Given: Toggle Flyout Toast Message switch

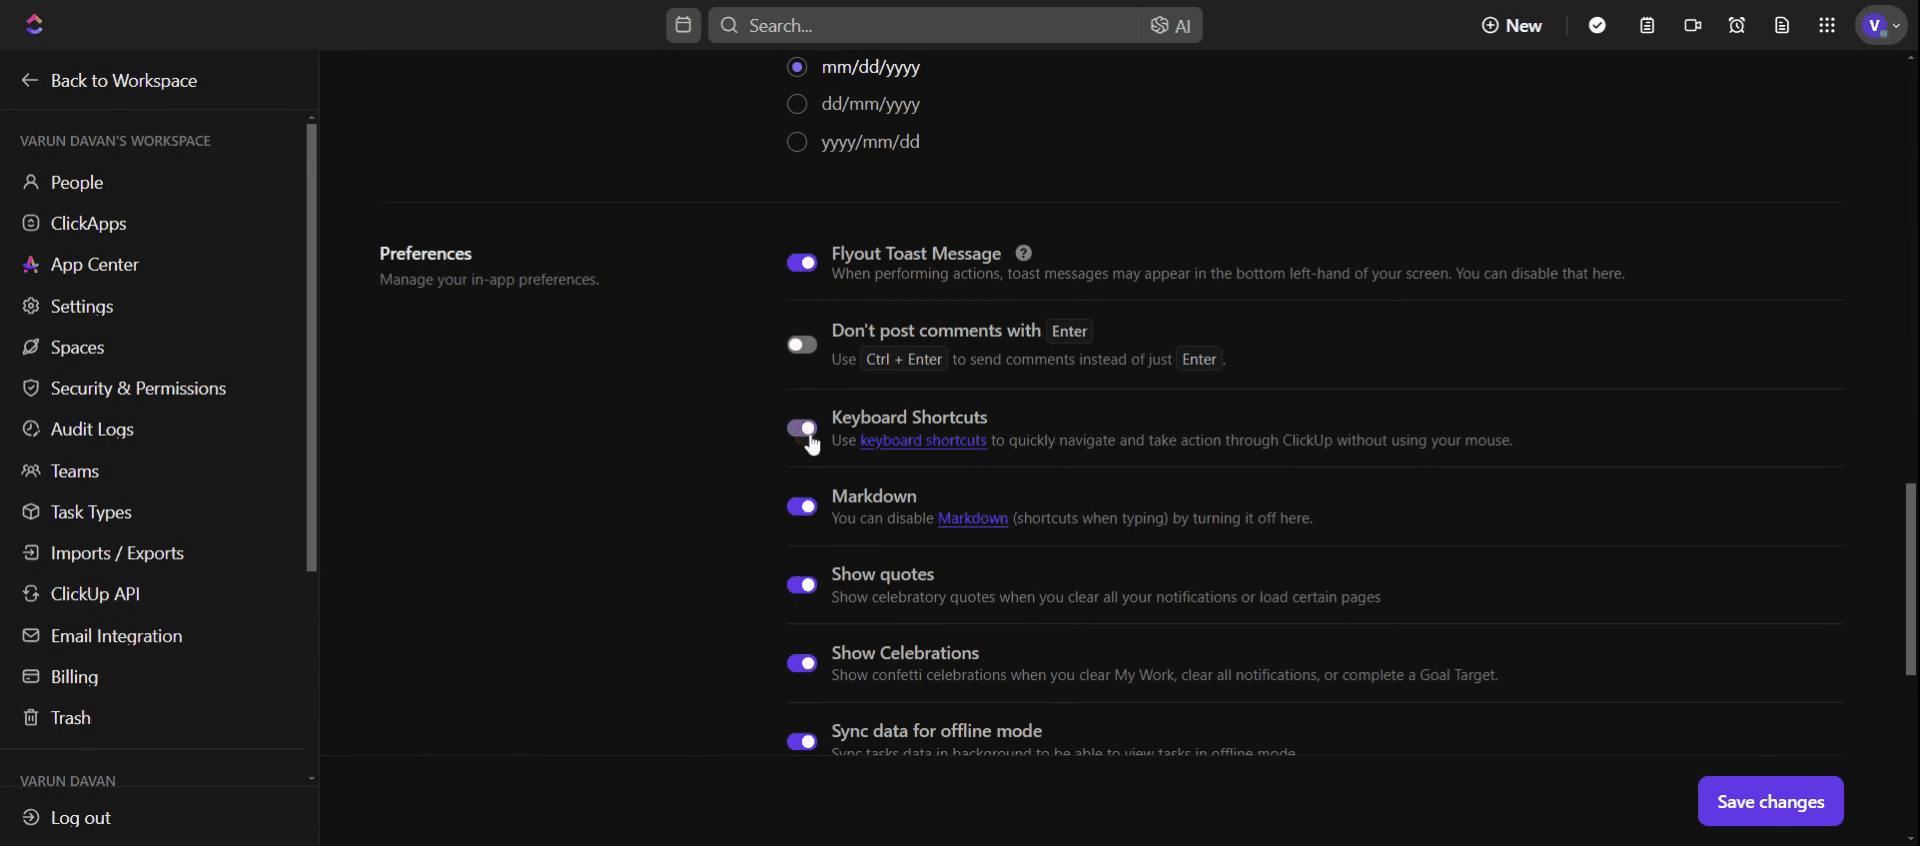Looking at the screenshot, I should pos(802,263).
